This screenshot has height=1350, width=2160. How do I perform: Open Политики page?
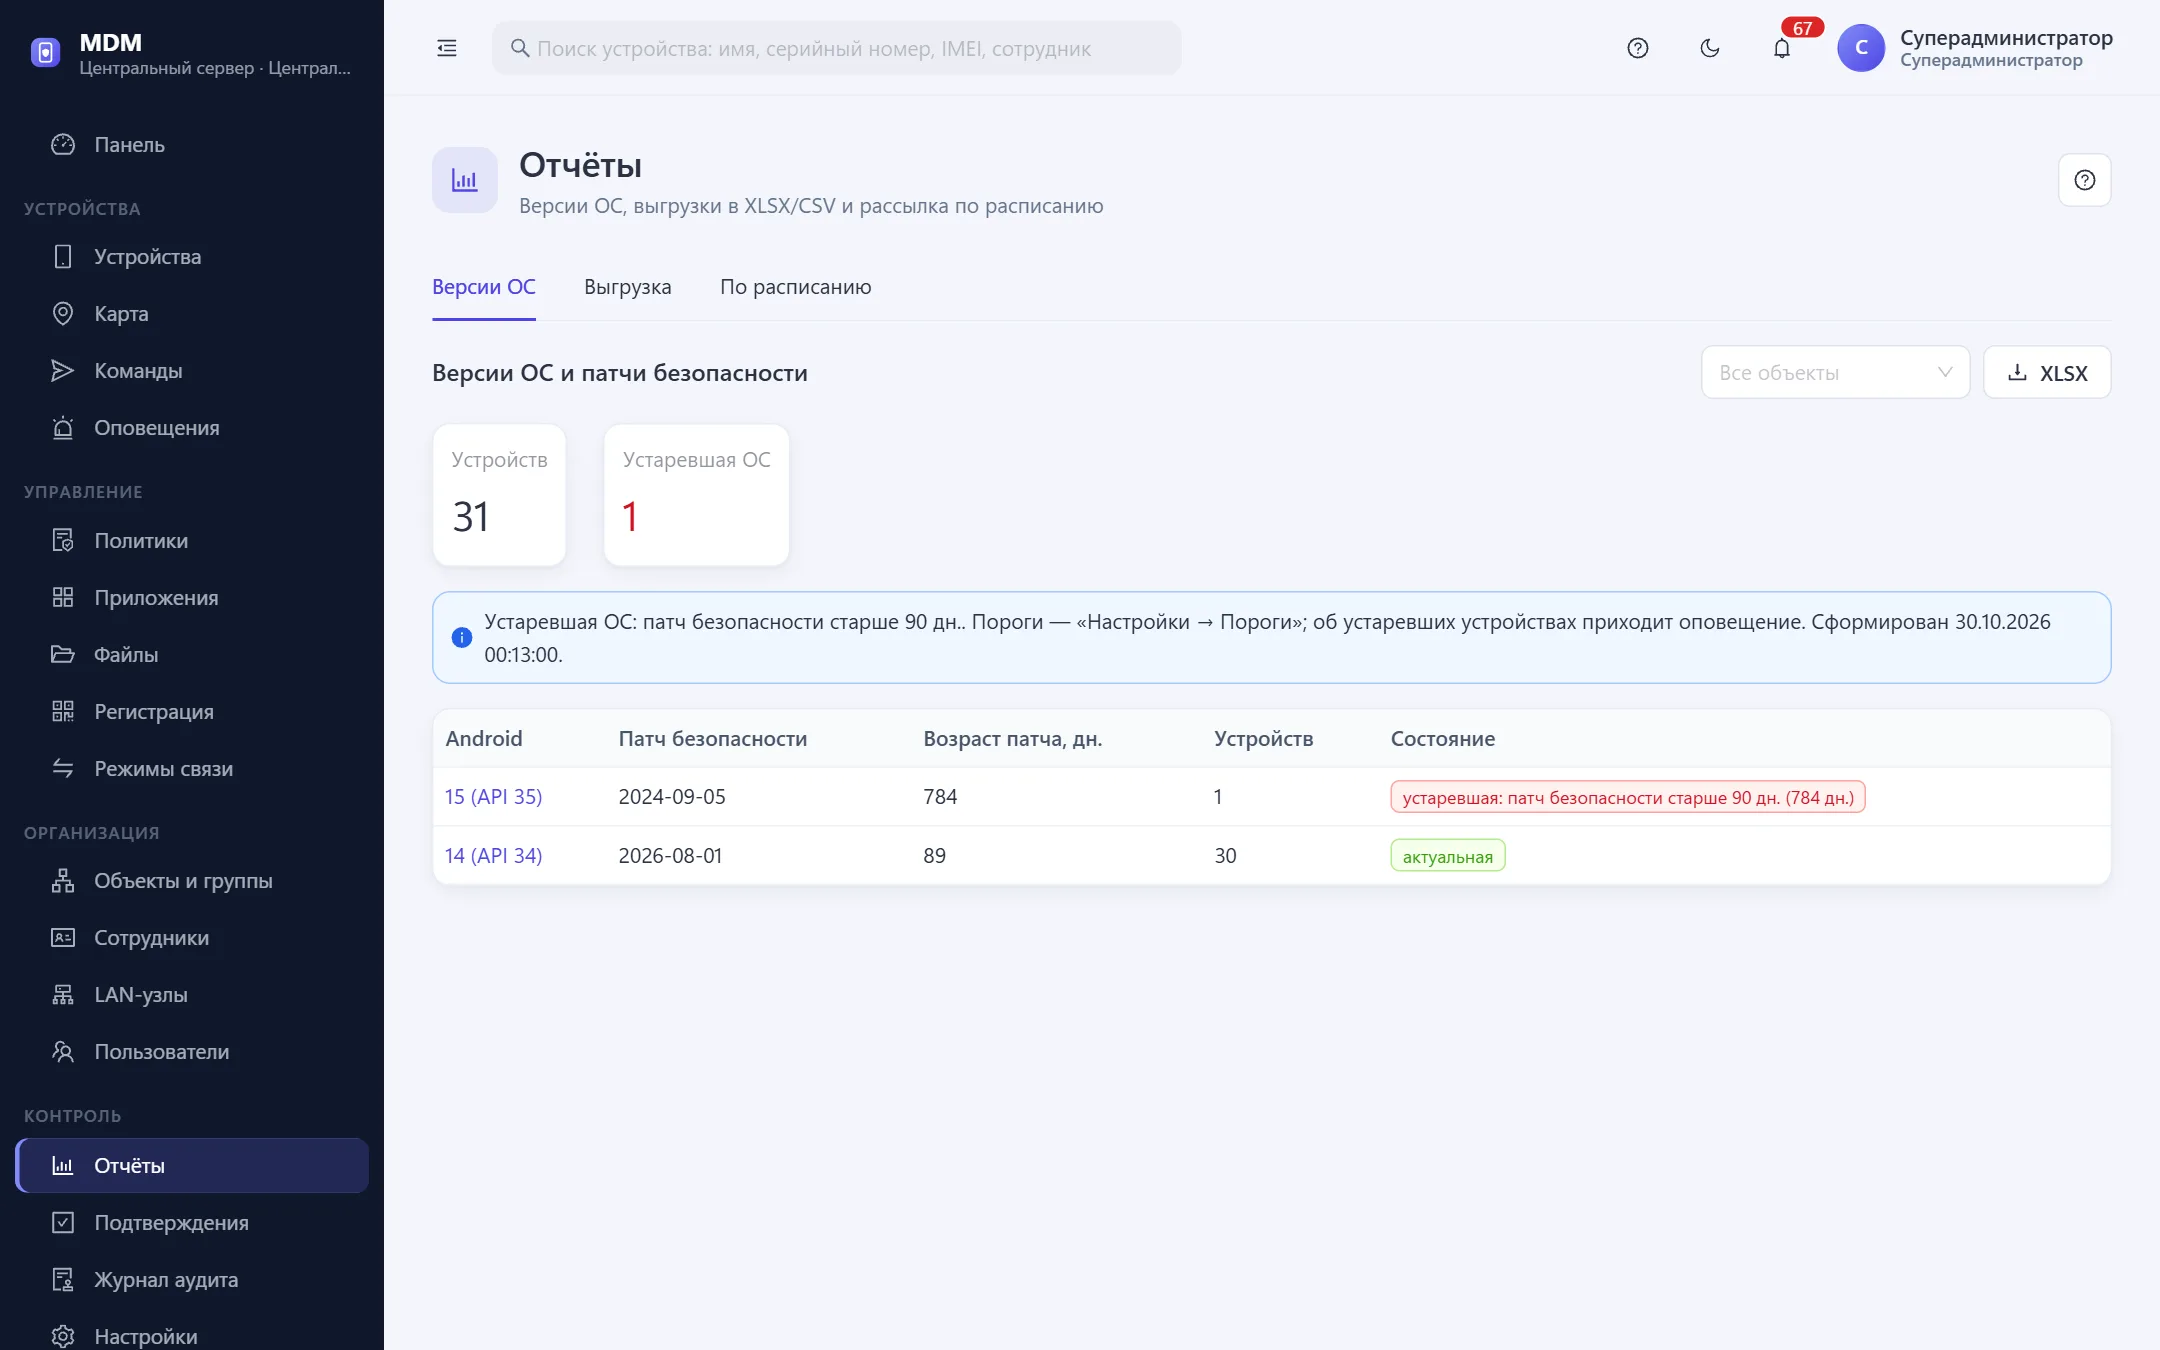coord(192,541)
